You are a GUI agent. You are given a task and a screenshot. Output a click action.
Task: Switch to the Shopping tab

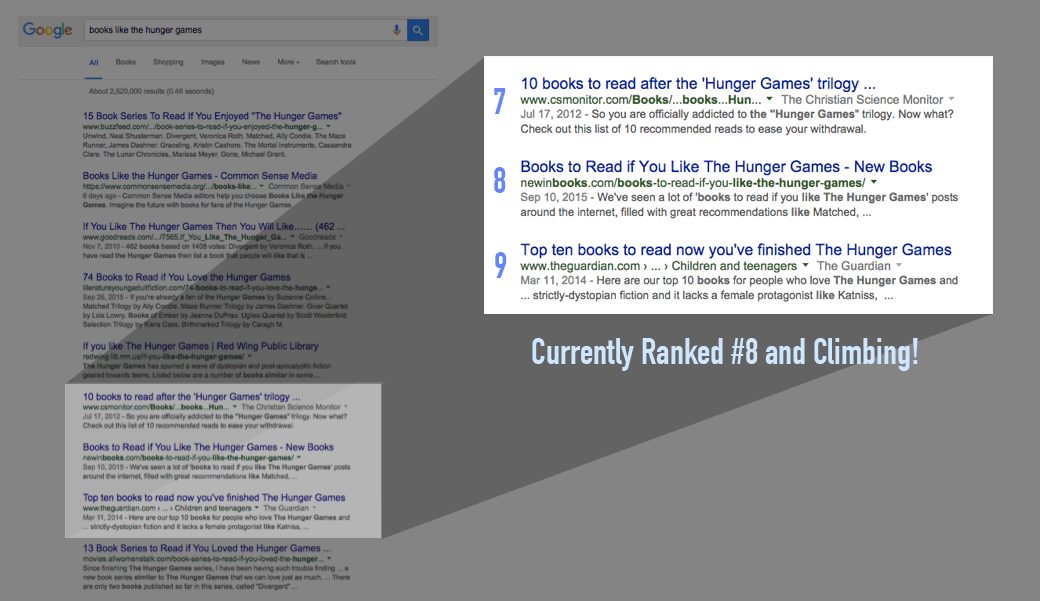(x=168, y=62)
